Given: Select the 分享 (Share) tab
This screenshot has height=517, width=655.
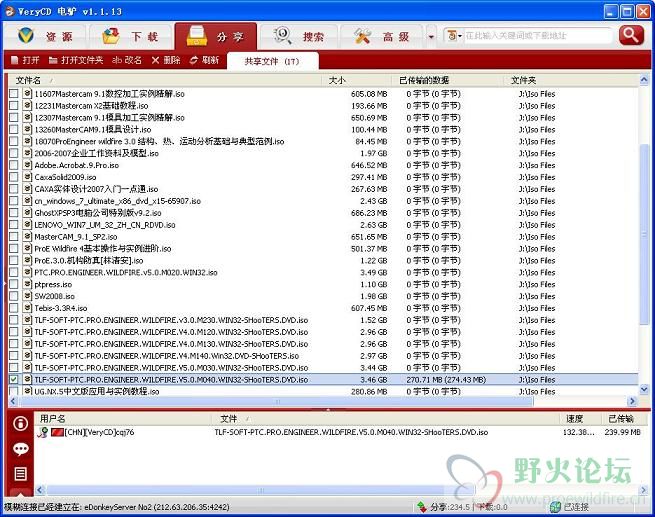Looking at the screenshot, I should tap(216, 36).
